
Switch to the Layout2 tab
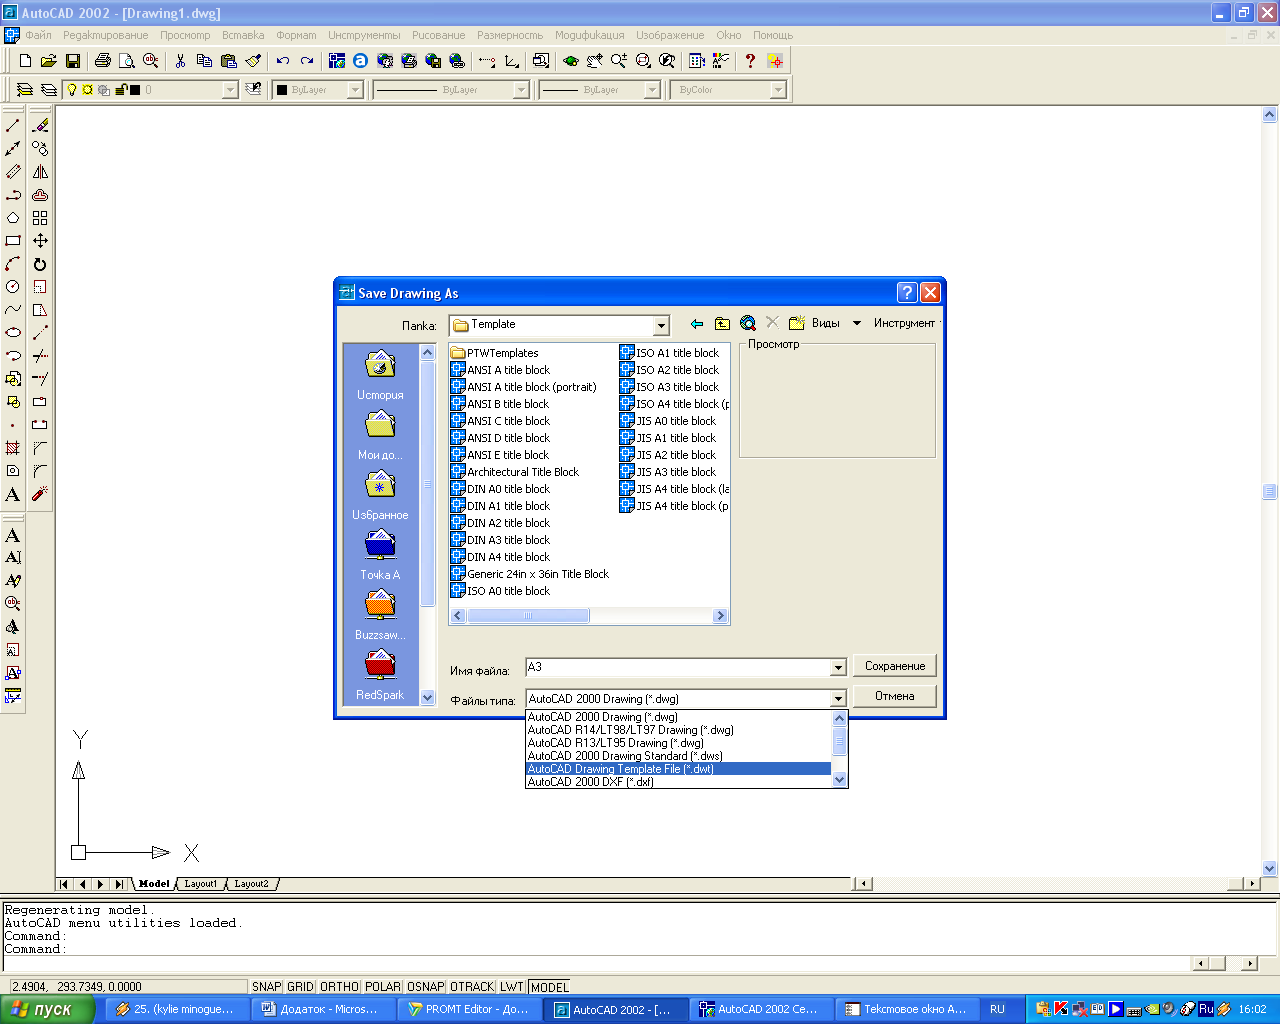point(251,884)
